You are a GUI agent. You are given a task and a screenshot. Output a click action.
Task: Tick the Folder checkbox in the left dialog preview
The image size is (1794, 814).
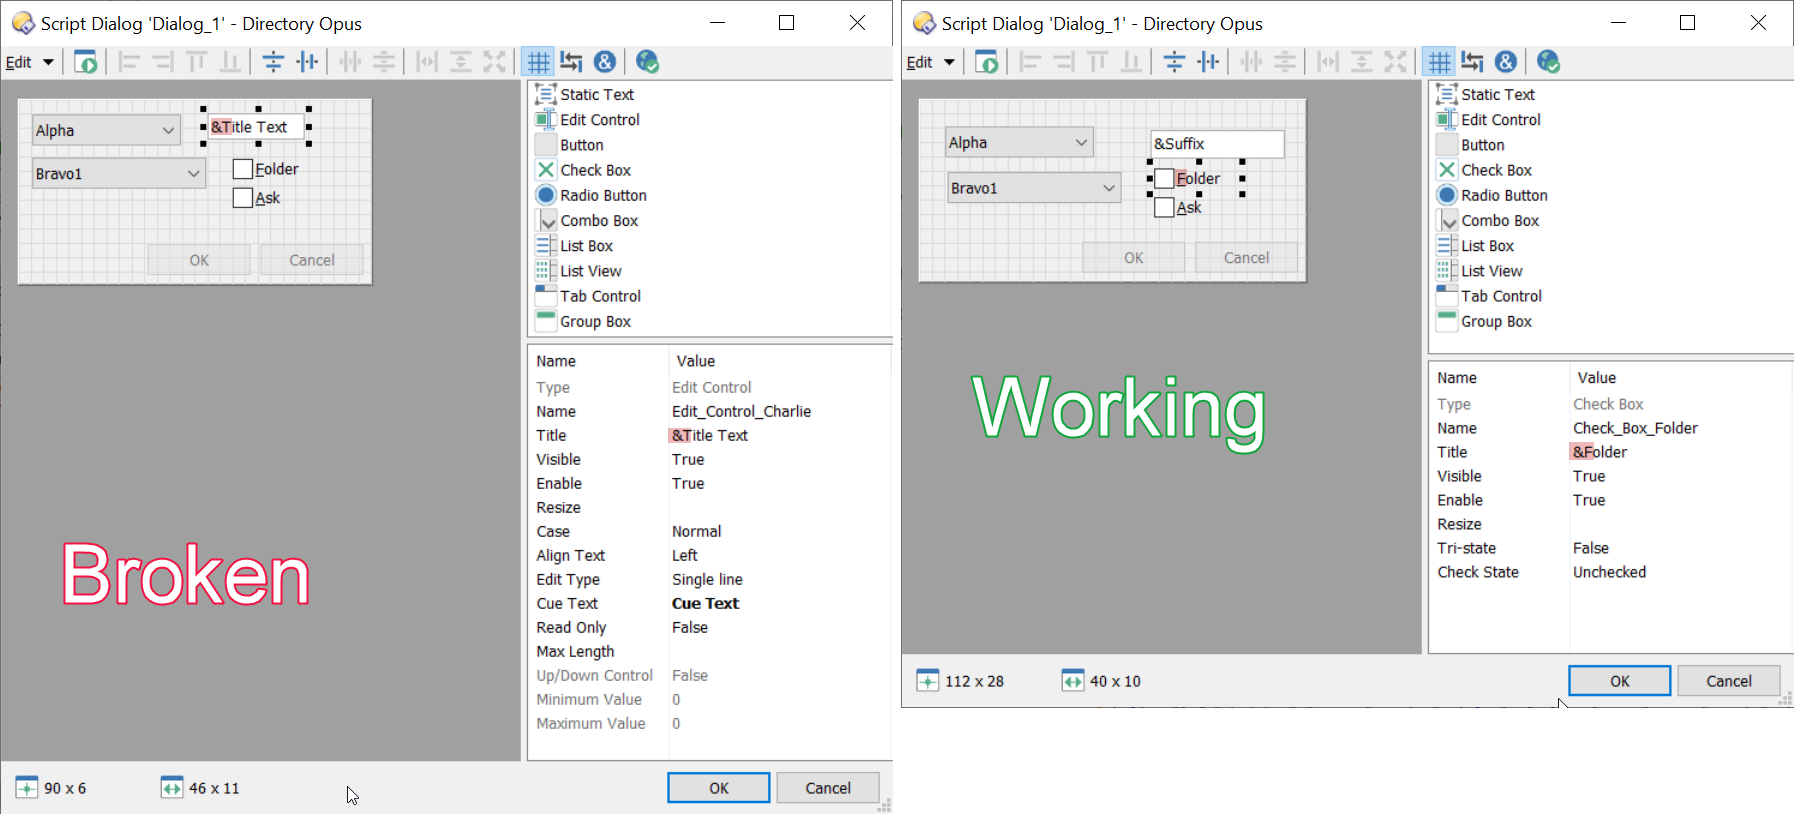[x=243, y=169]
